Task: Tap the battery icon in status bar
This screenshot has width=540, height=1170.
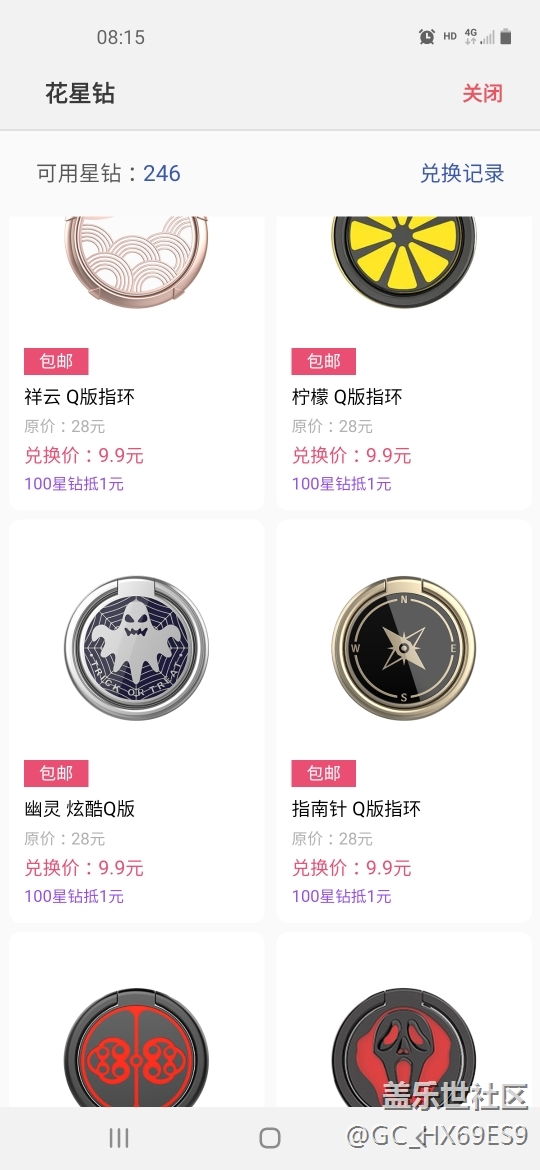Action: pyautogui.click(x=506, y=37)
